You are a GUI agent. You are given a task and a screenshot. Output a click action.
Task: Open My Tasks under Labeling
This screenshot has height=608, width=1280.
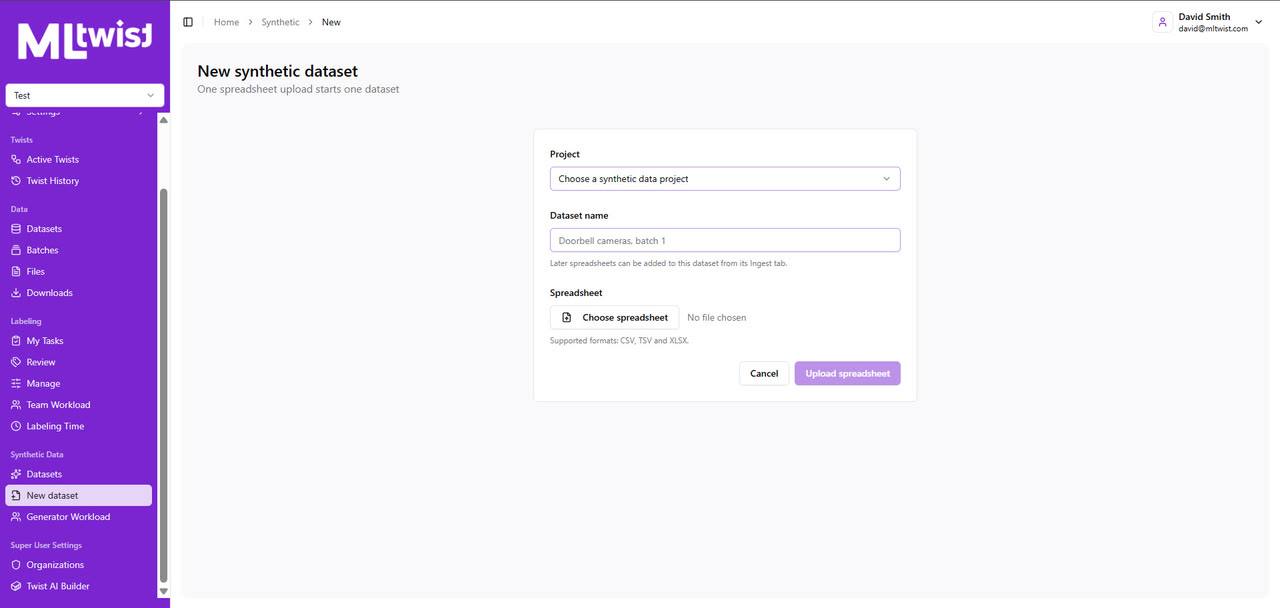(79, 341)
